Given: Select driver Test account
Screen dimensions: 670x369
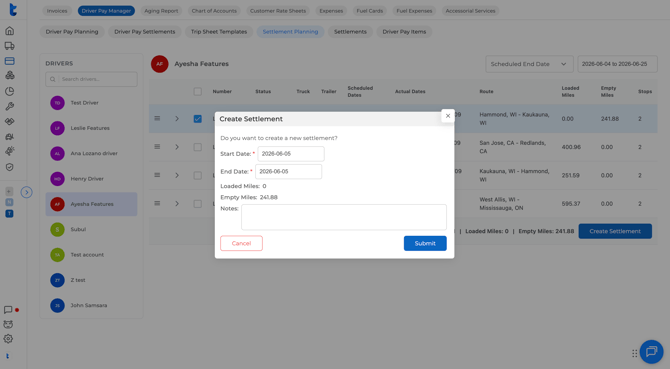Looking at the screenshot, I should tap(91, 255).
